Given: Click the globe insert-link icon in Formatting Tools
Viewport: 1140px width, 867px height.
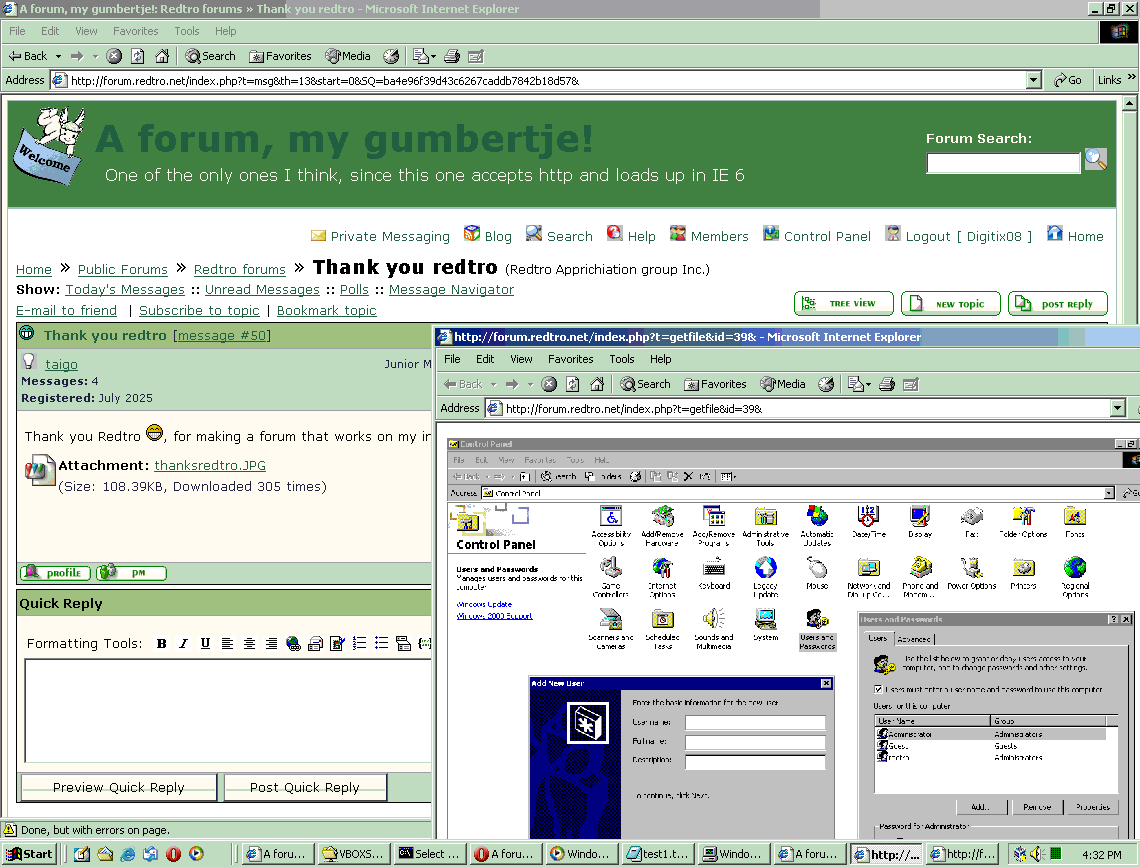Looking at the screenshot, I should tap(293, 644).
